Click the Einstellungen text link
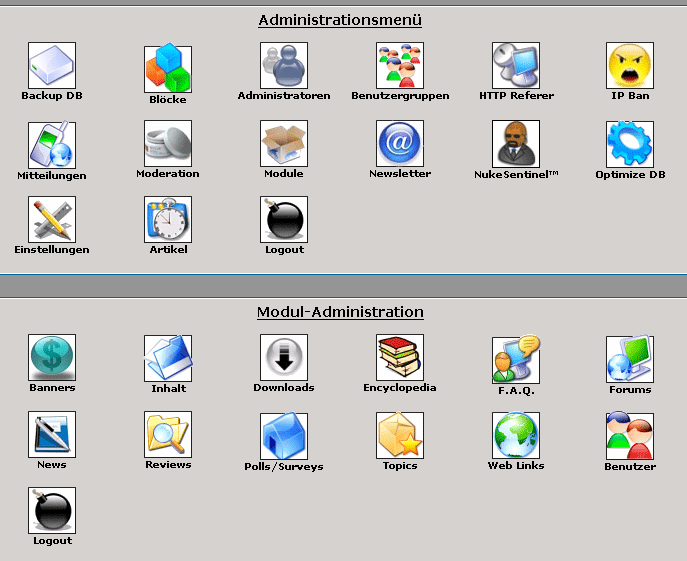 [52, 249]
